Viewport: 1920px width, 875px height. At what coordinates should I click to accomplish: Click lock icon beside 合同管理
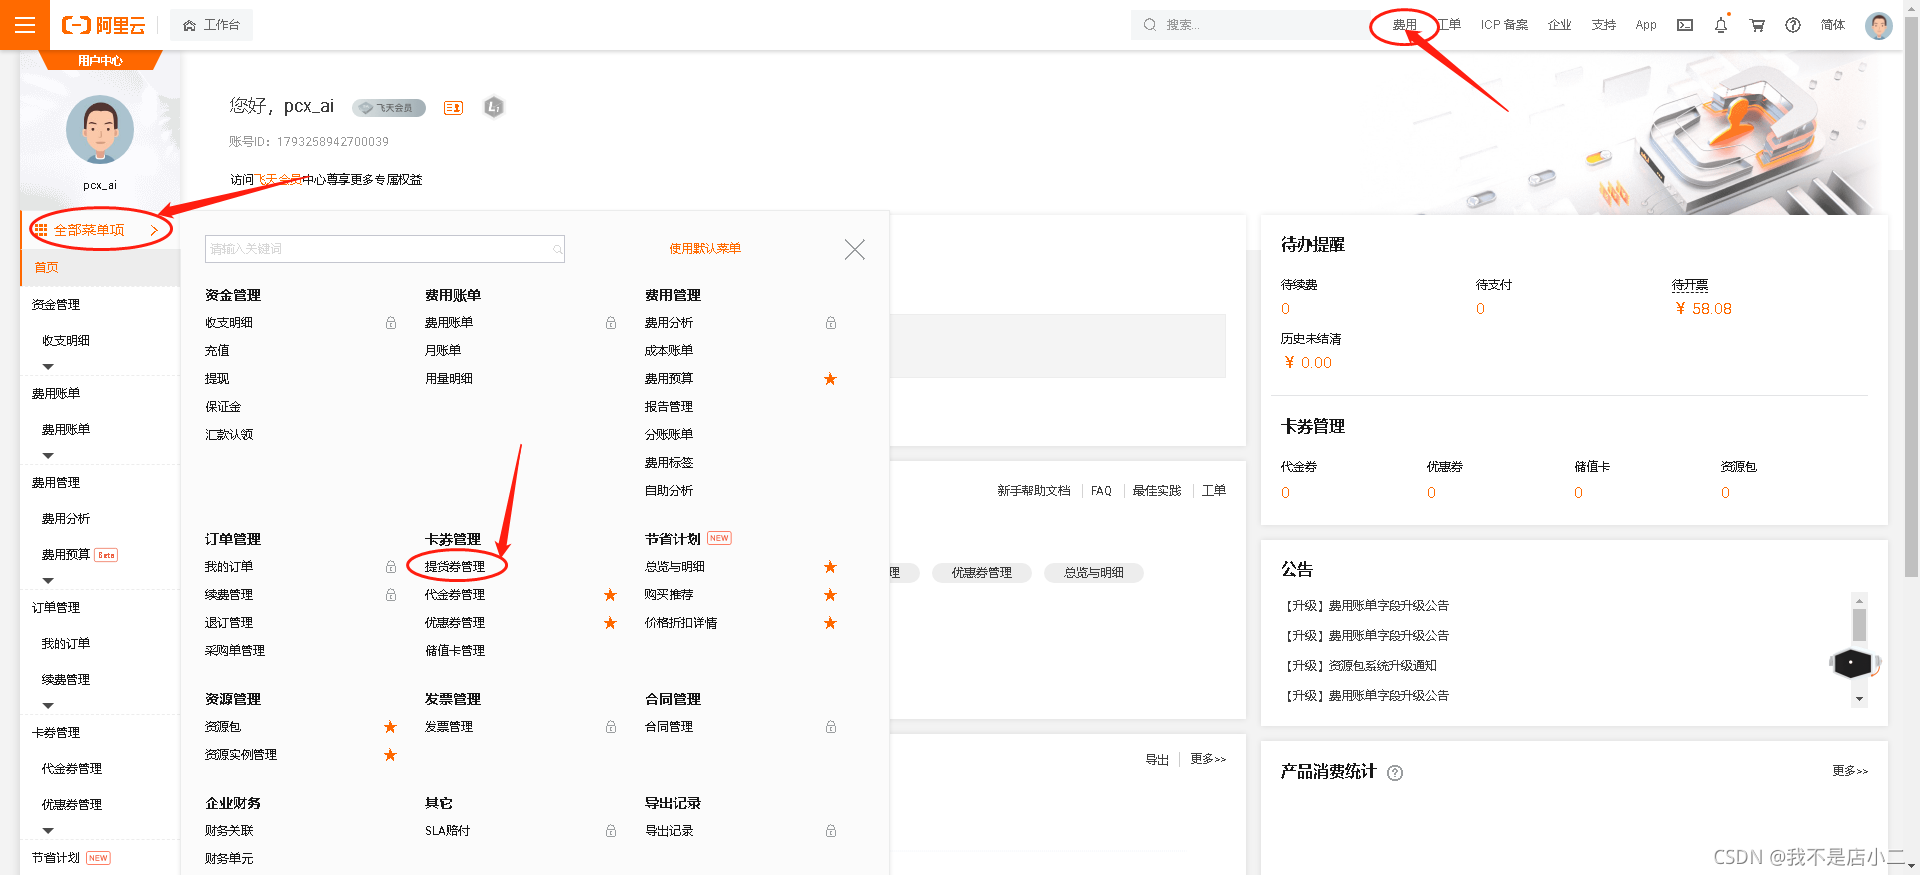click(831, 727)
